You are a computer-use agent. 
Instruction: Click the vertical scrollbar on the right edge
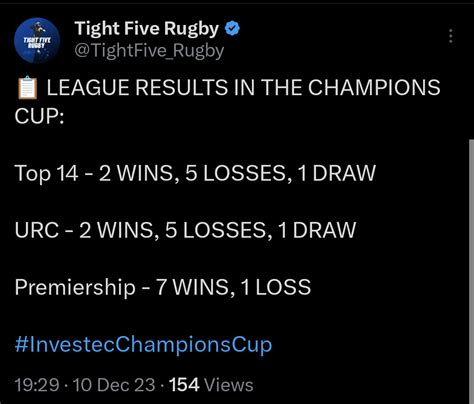[471, 272]
